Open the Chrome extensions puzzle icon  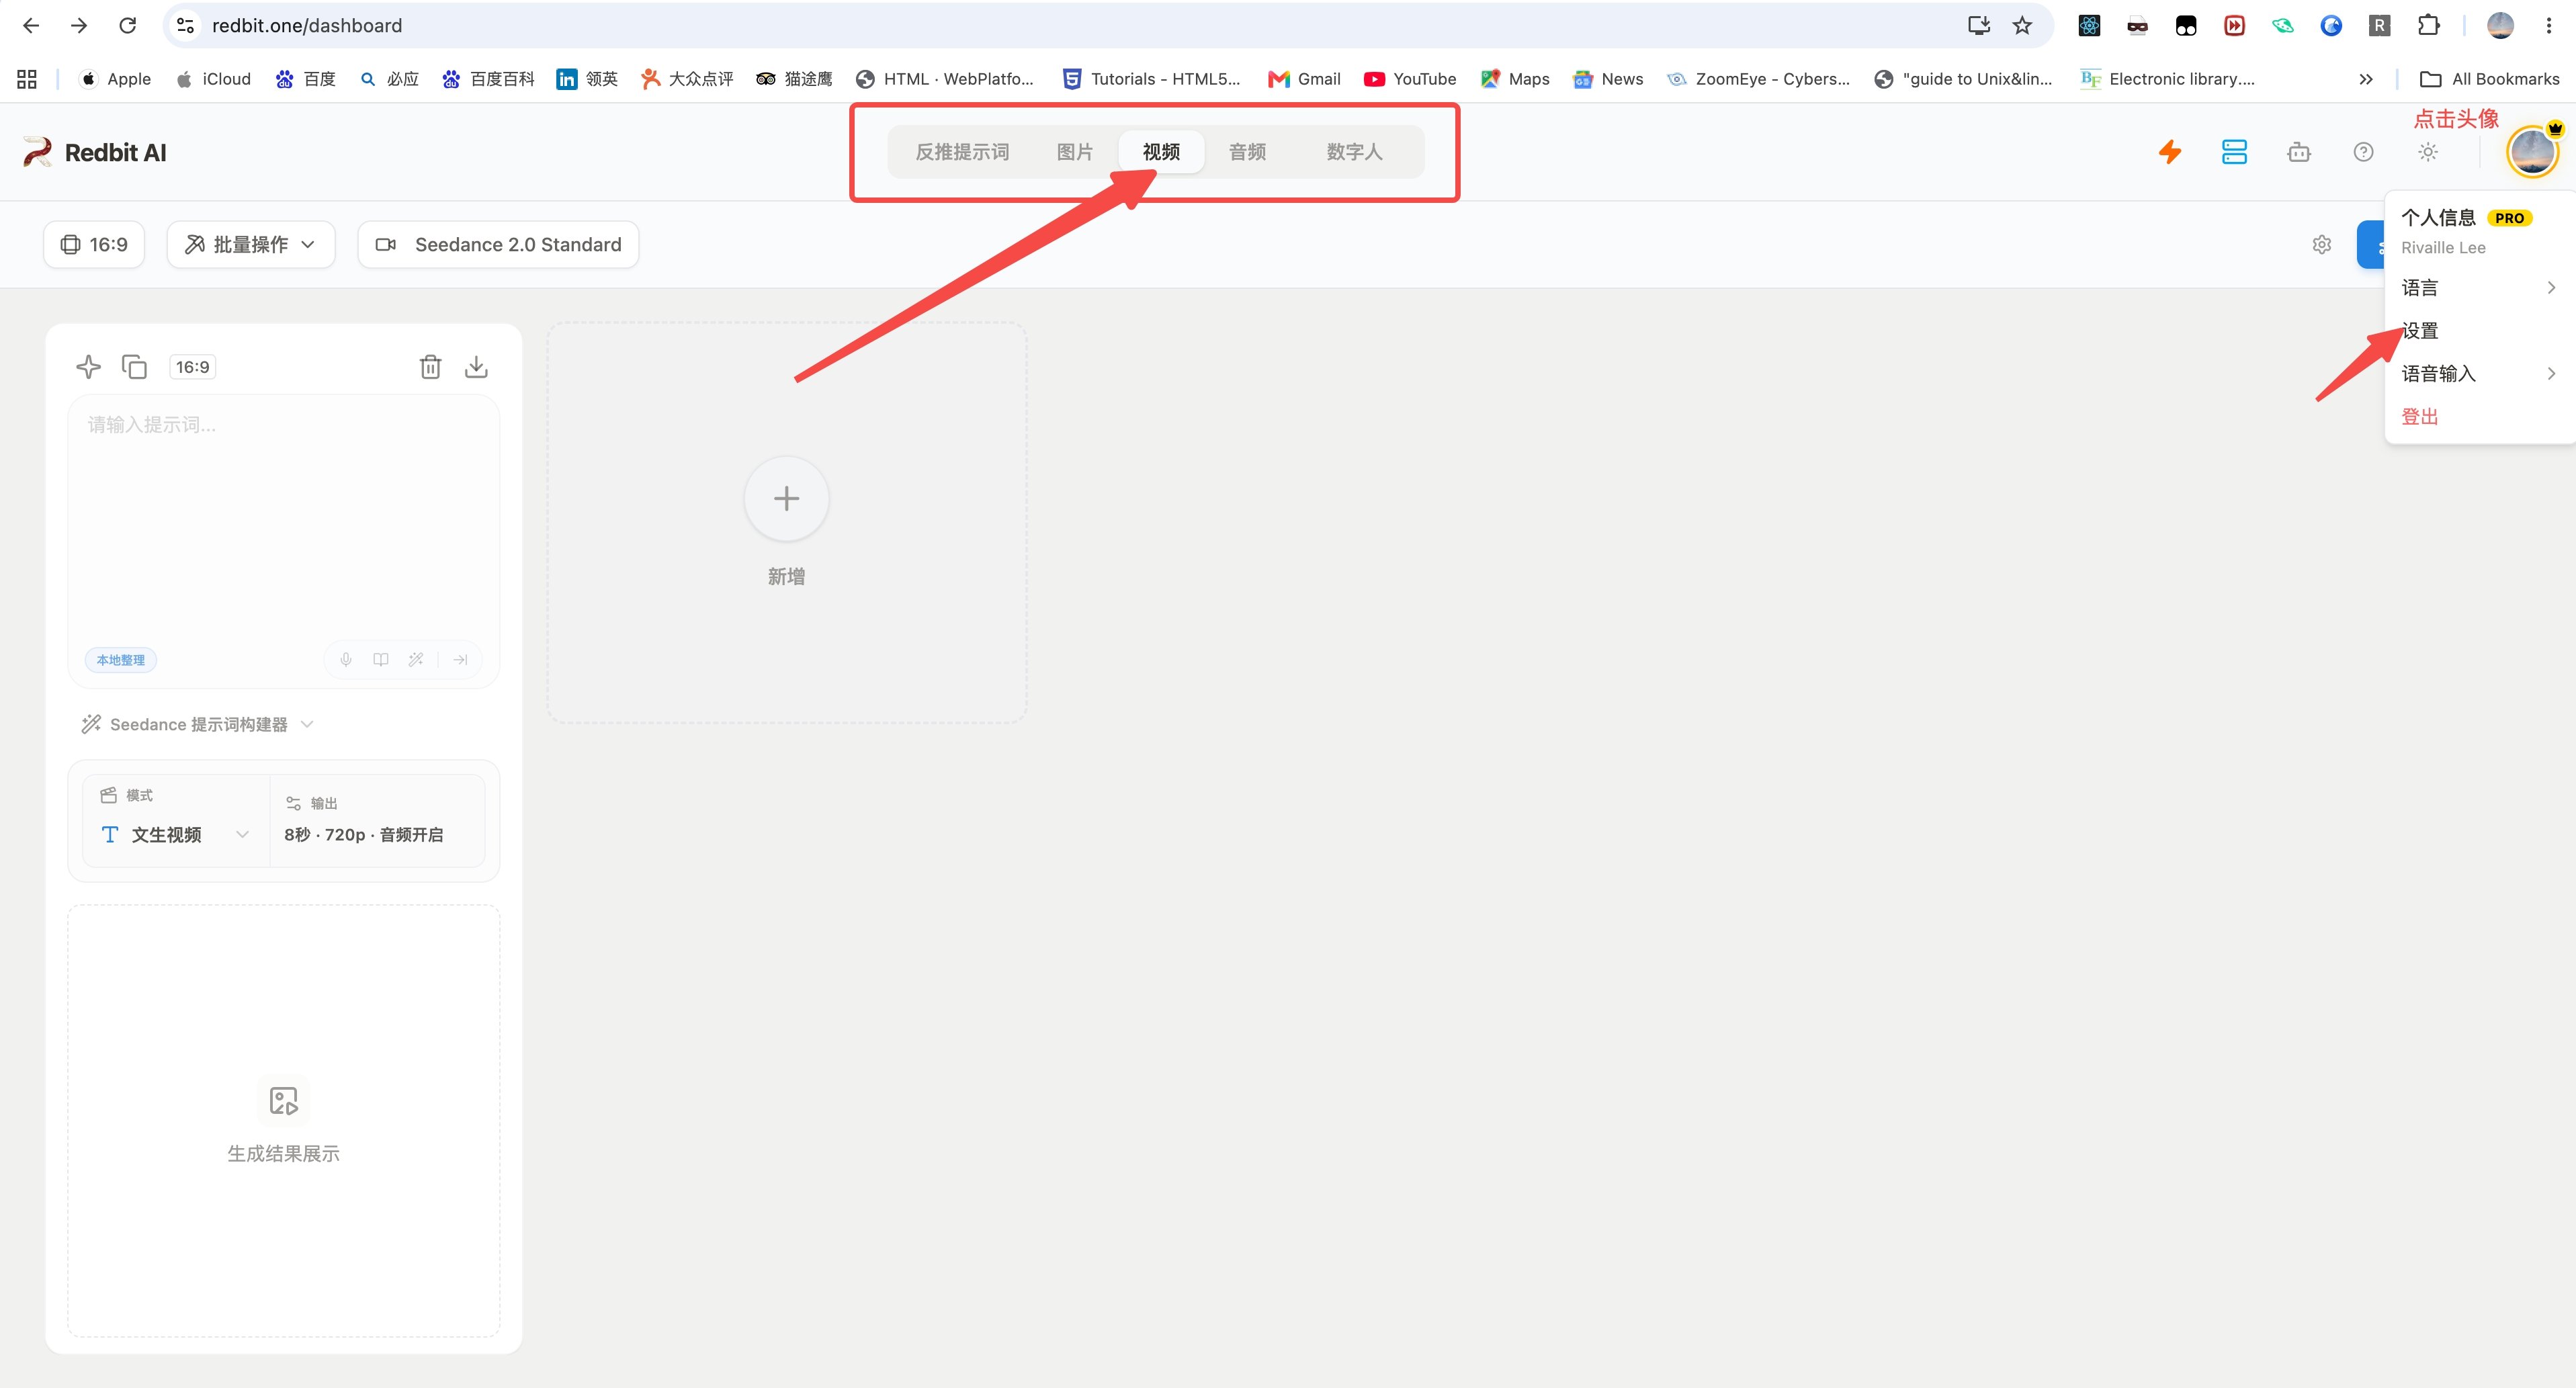click(x=2428, y=26)
